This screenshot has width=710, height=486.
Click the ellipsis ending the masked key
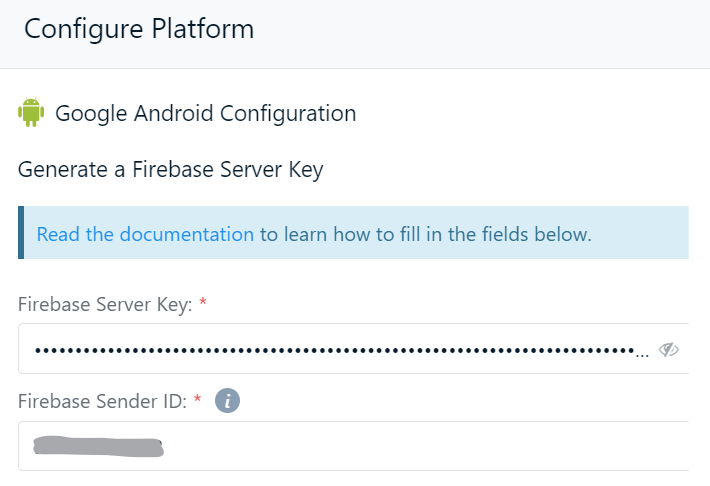pyautogui.click(x=642, y=356)
